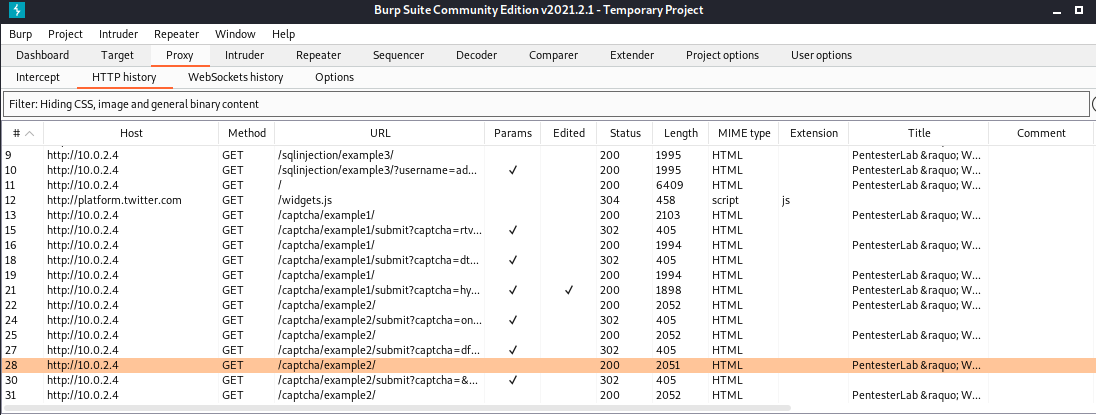Open the Window menu
Image resolution: width=1096 pixels, height=415 pixels.
[235, 34]
